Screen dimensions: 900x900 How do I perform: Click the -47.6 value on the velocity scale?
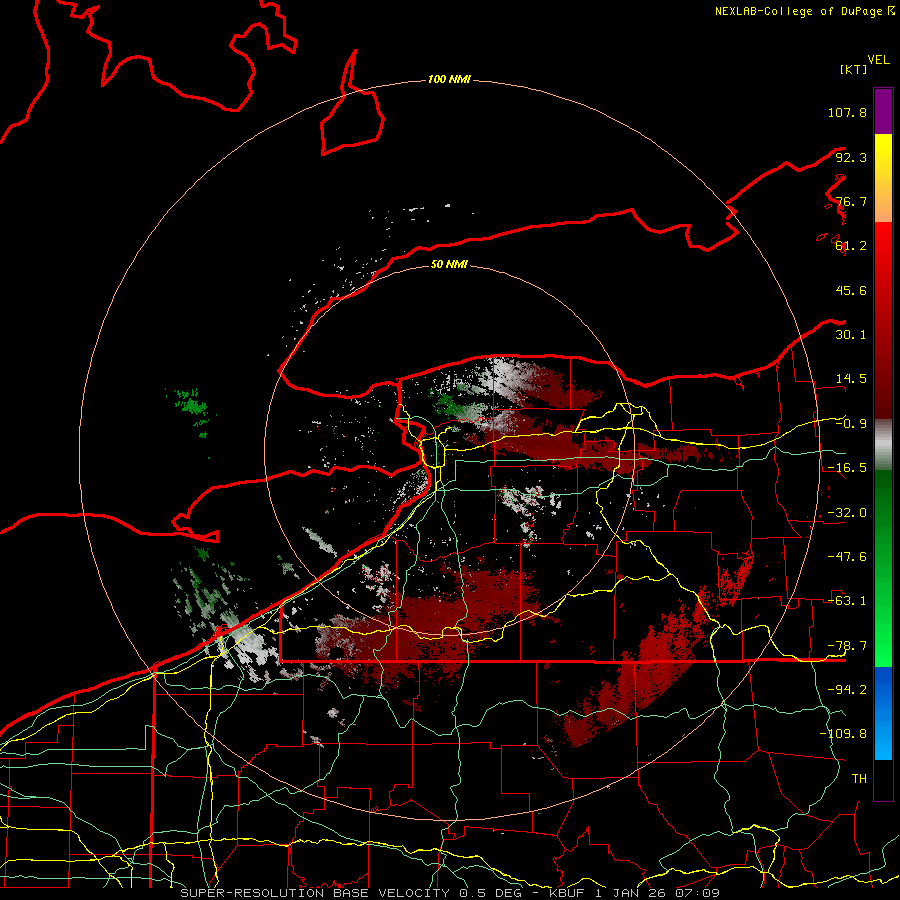(847, 557)
